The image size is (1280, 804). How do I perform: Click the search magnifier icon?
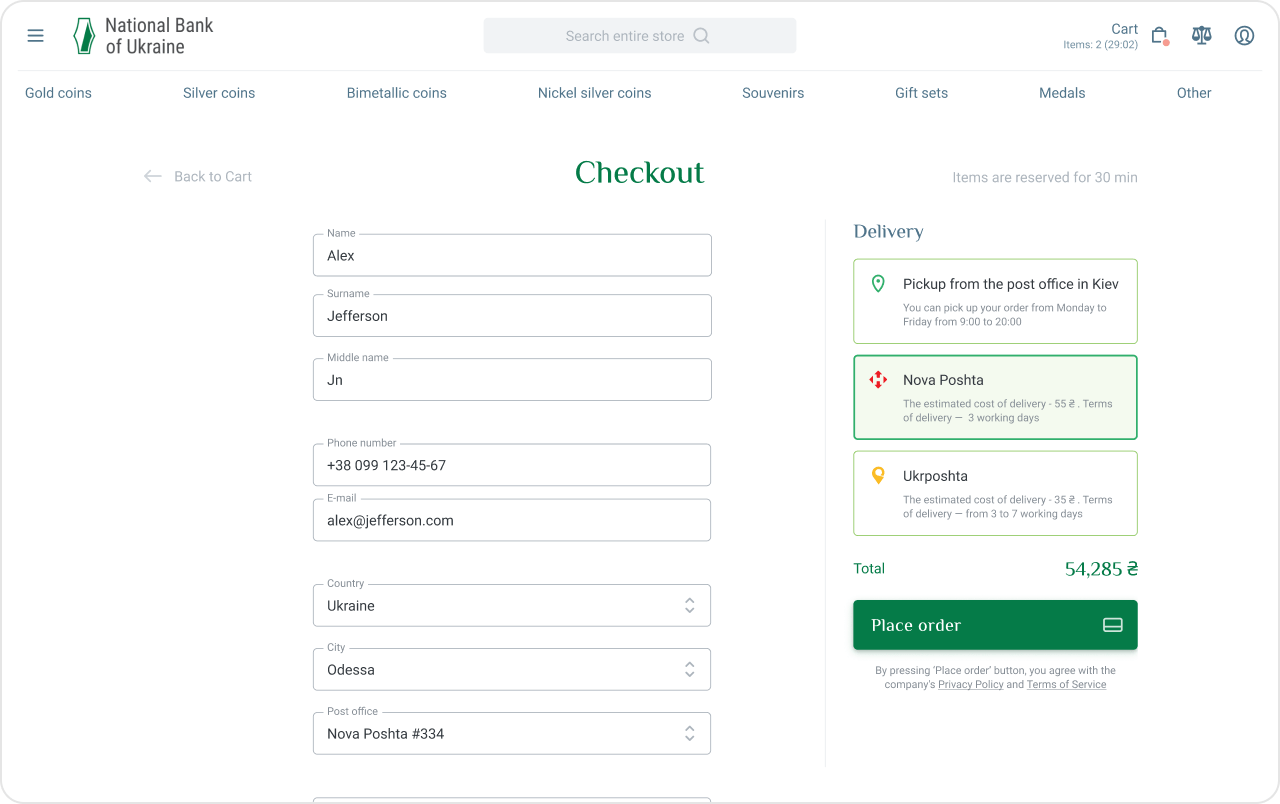701,36
